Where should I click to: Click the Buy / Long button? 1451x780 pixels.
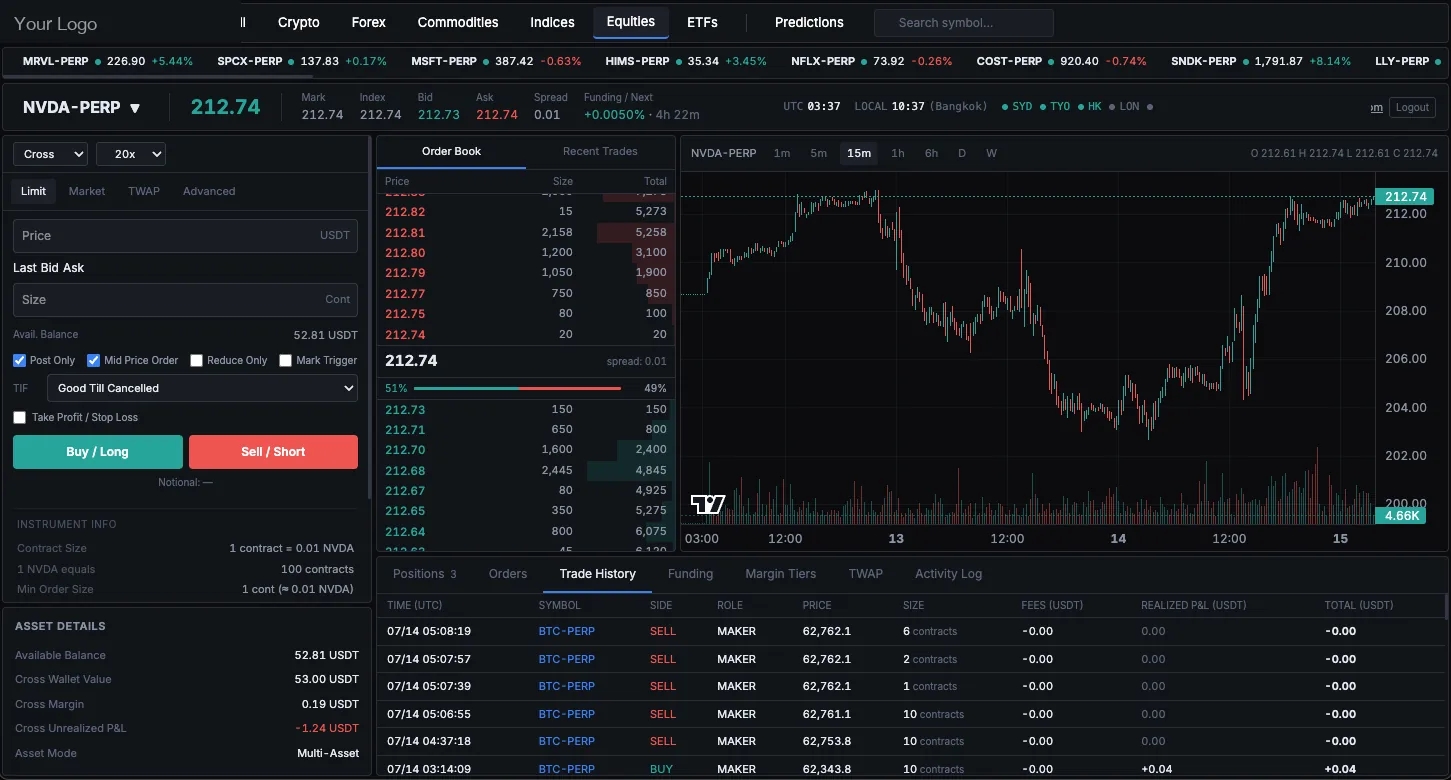tap(98, 452)
